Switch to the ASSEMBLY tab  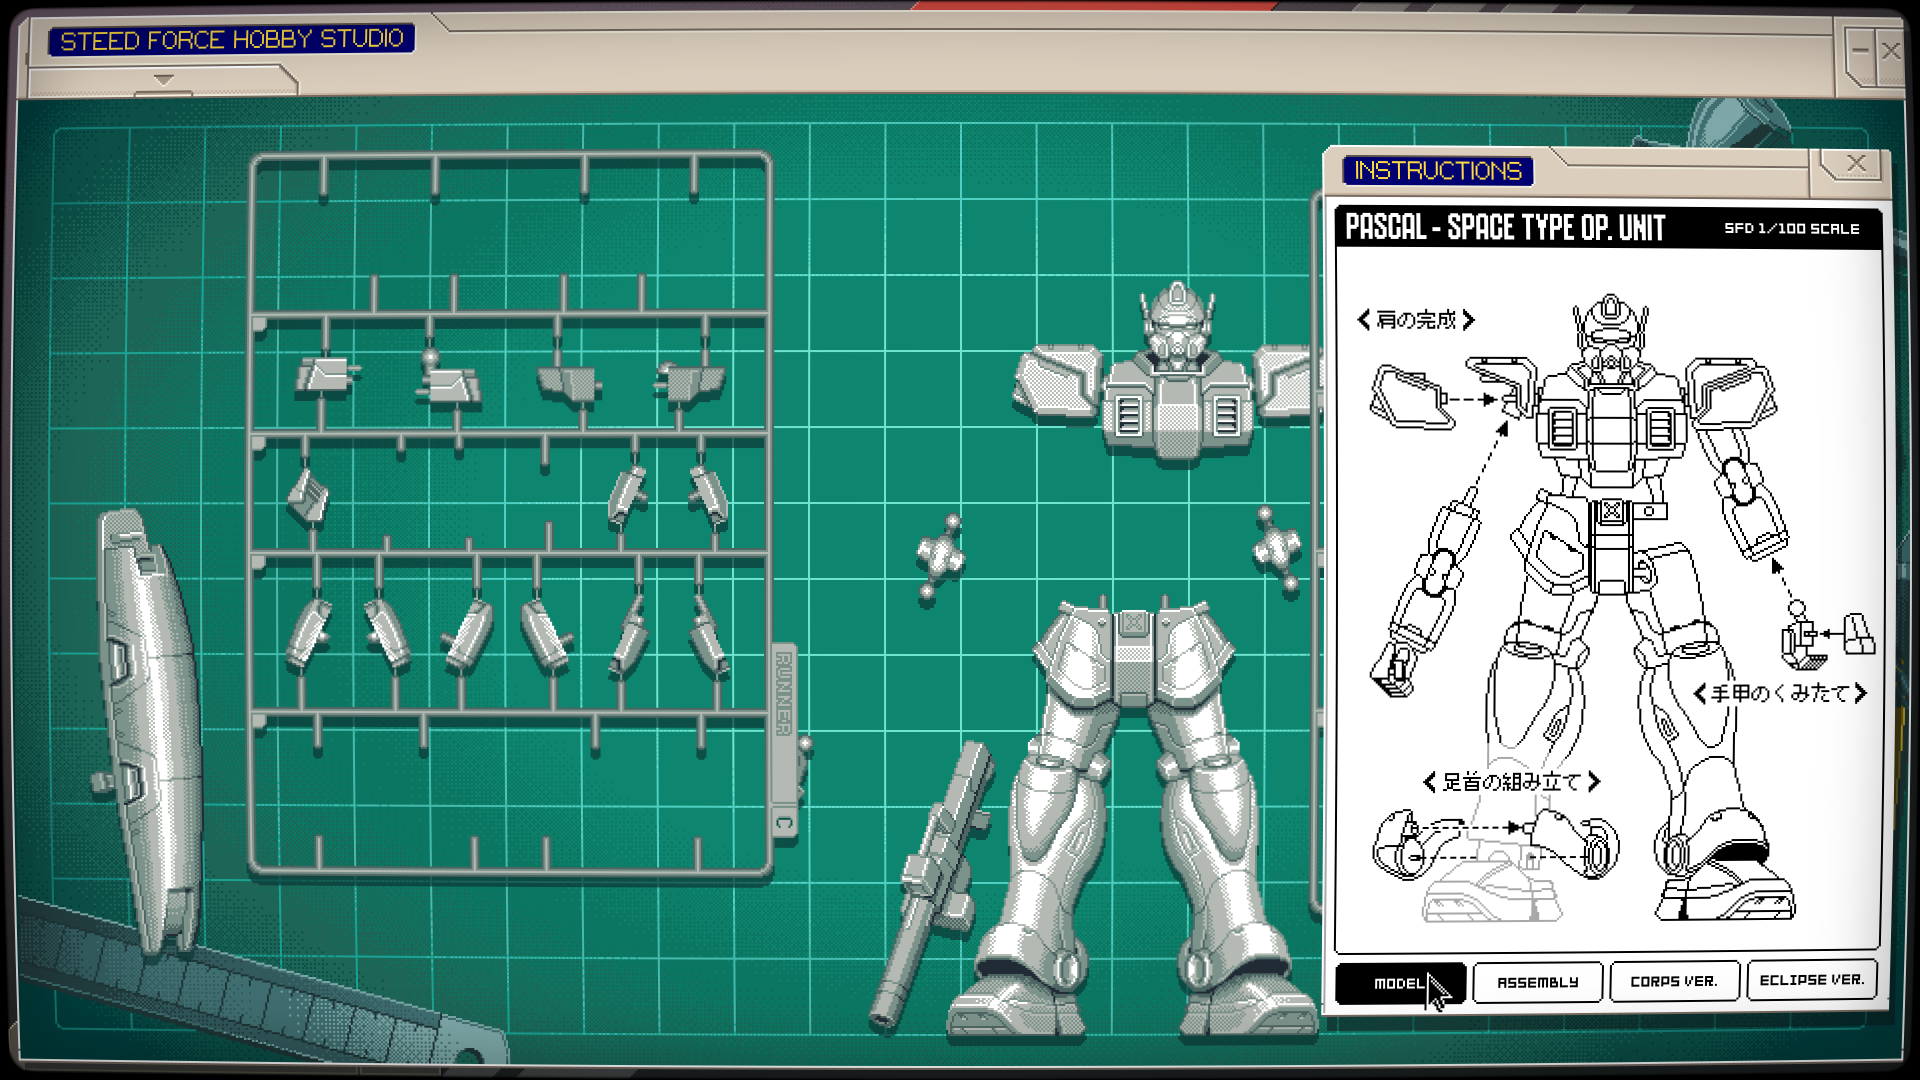click(x=1537, y=982)
